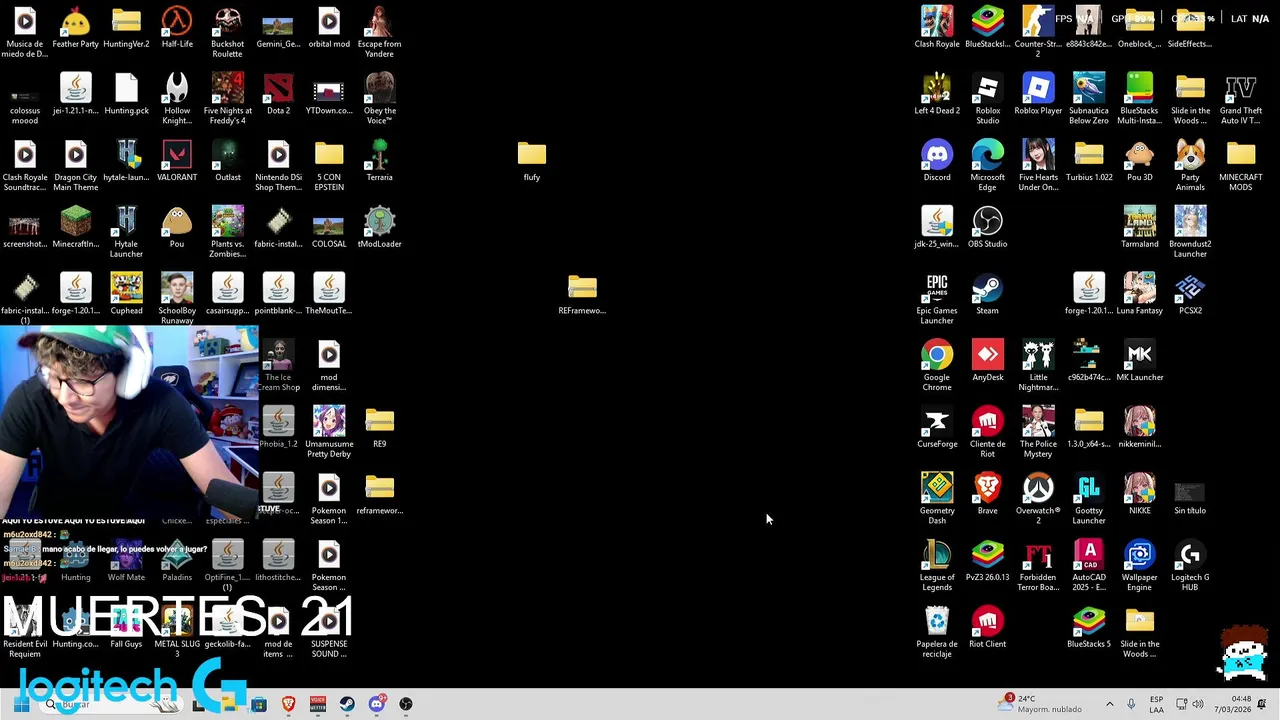The height and width of the screenshot is (720, 1280).
Task: Launch Gootsy Launcher icon
Action: coord(1089,499)
